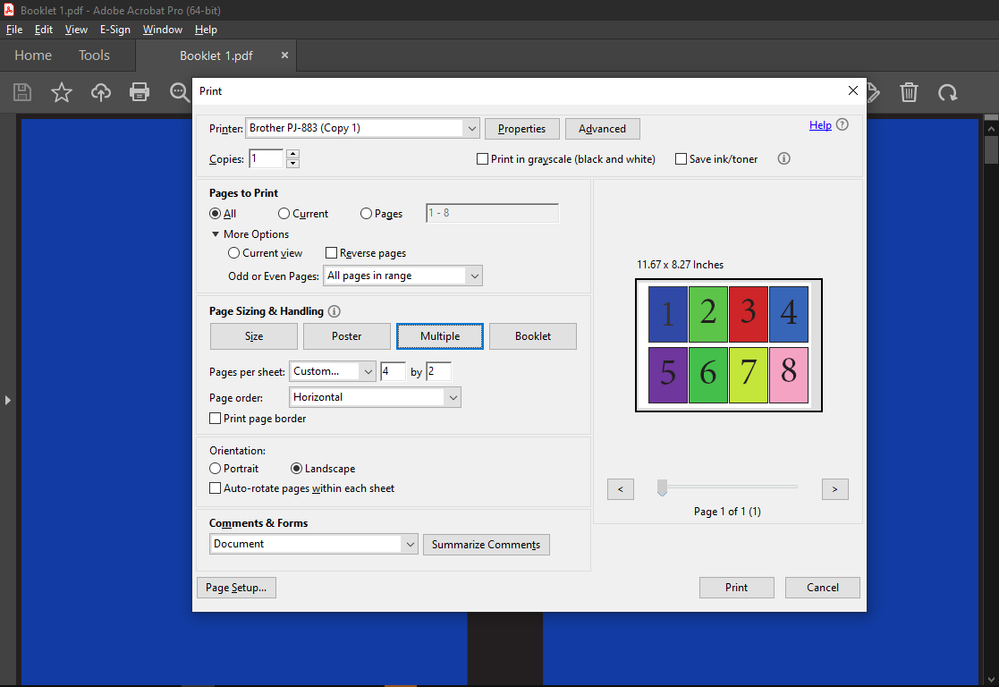Select the Multiple handling button

pos(440,336)
